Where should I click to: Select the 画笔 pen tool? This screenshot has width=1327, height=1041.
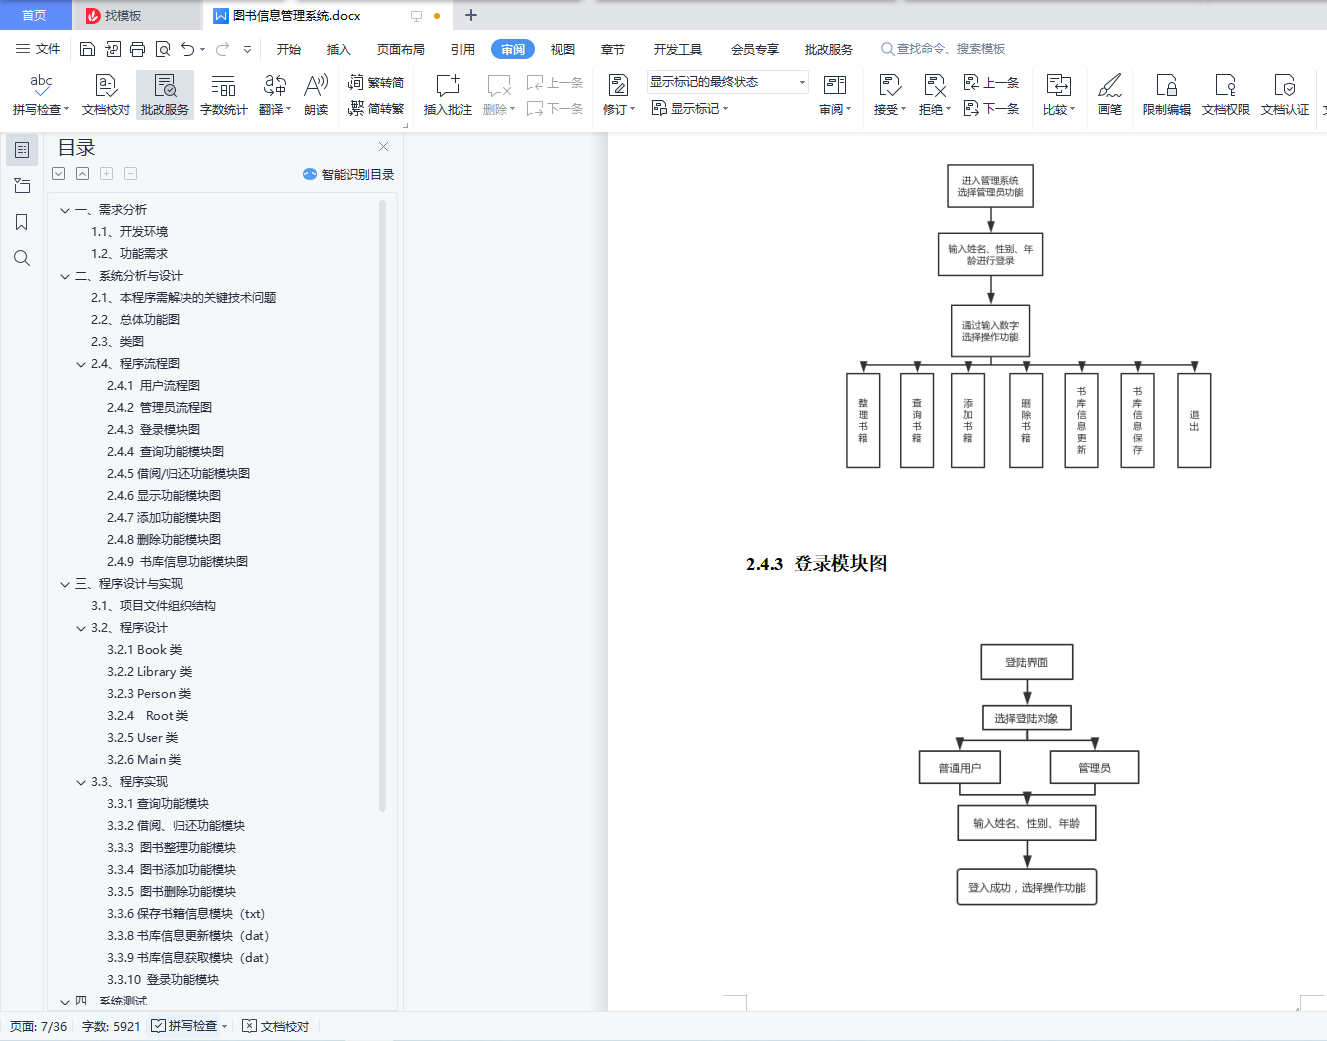(x=1110, y=95)
